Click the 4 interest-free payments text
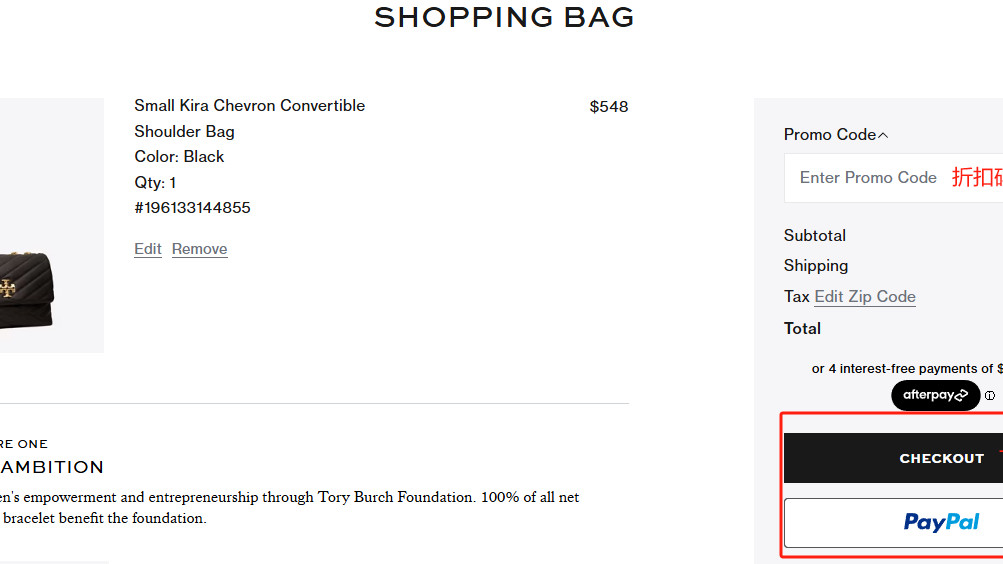 [x=905, y=369]
